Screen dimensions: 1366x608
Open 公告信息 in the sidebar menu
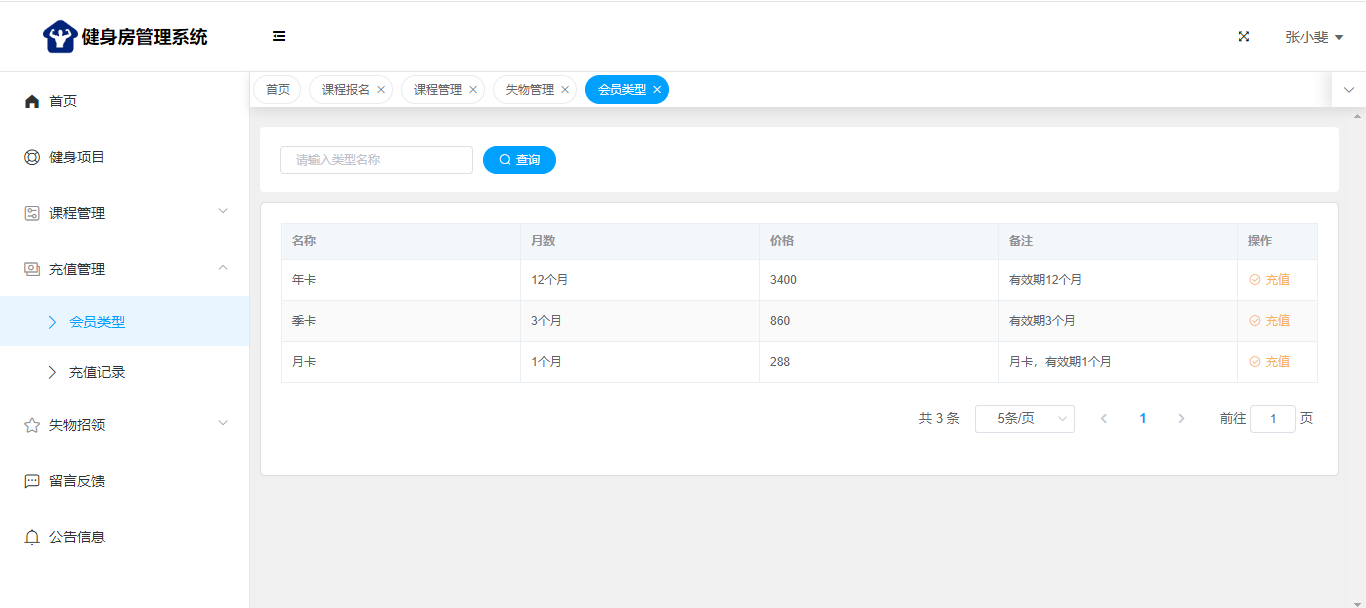(124, 537)
